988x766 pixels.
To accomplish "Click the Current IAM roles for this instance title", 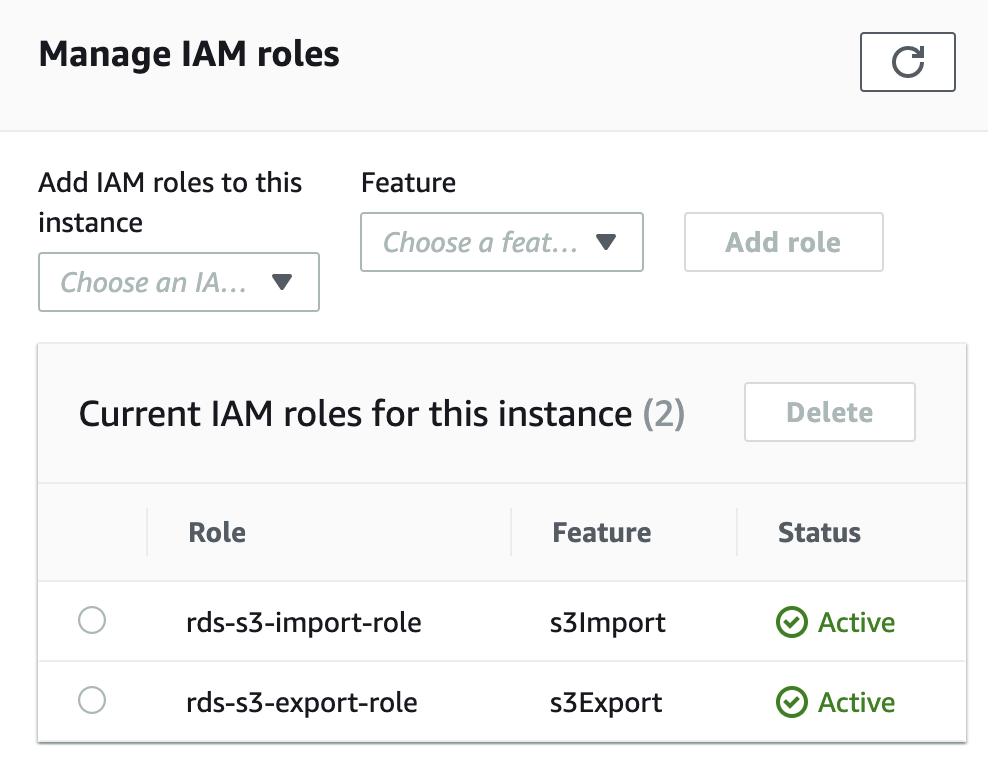I will (x=355, y=413).
